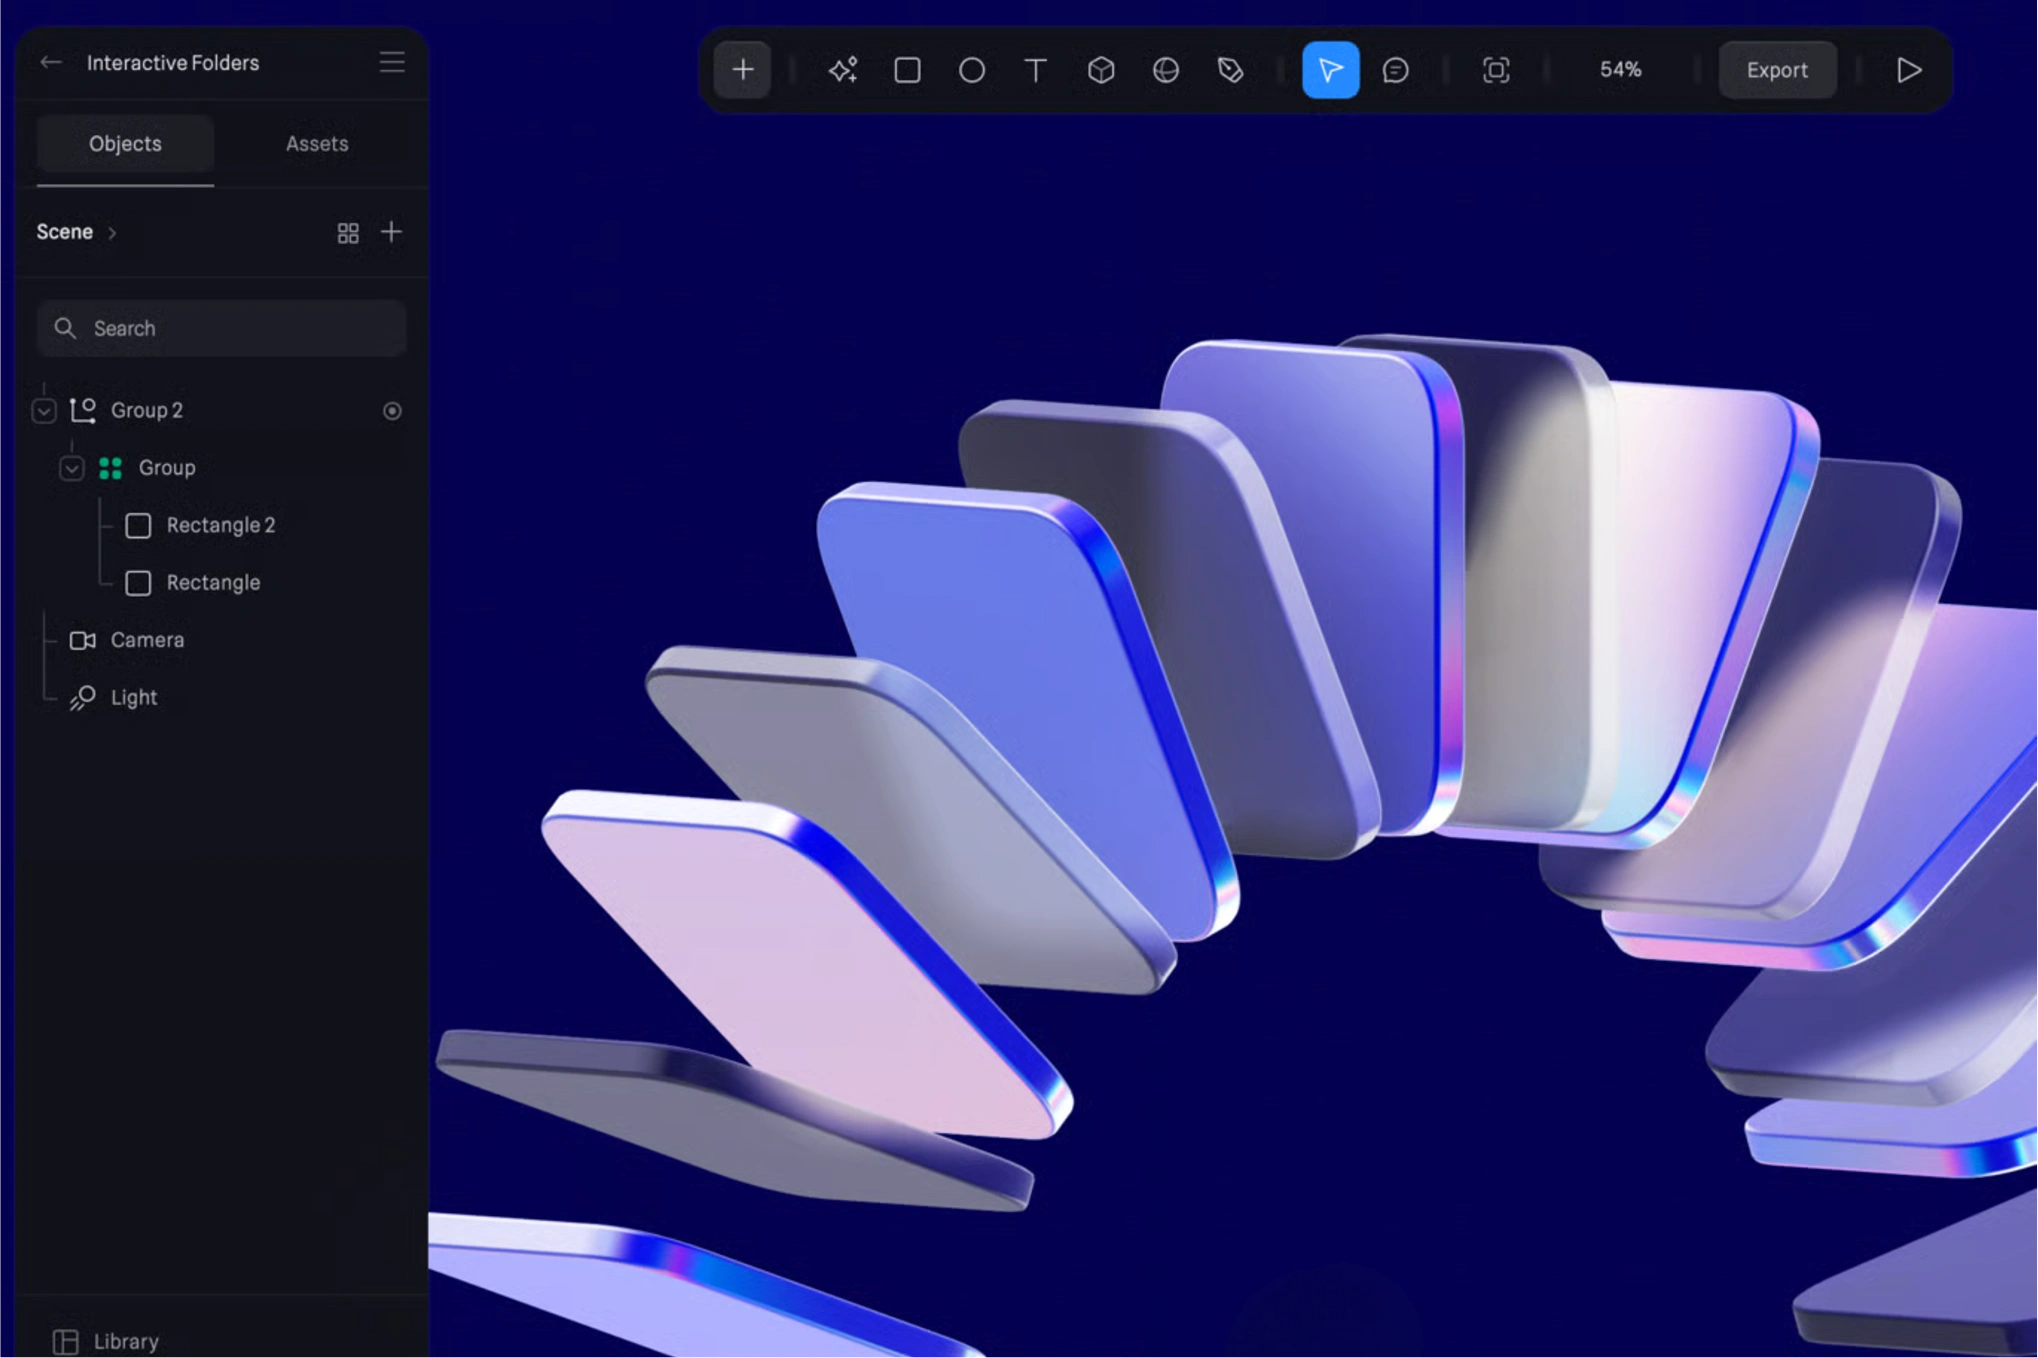Activate the Select arrow tool
The height and width of the screenshot is (1358, 2038).
click(1330, 70)
